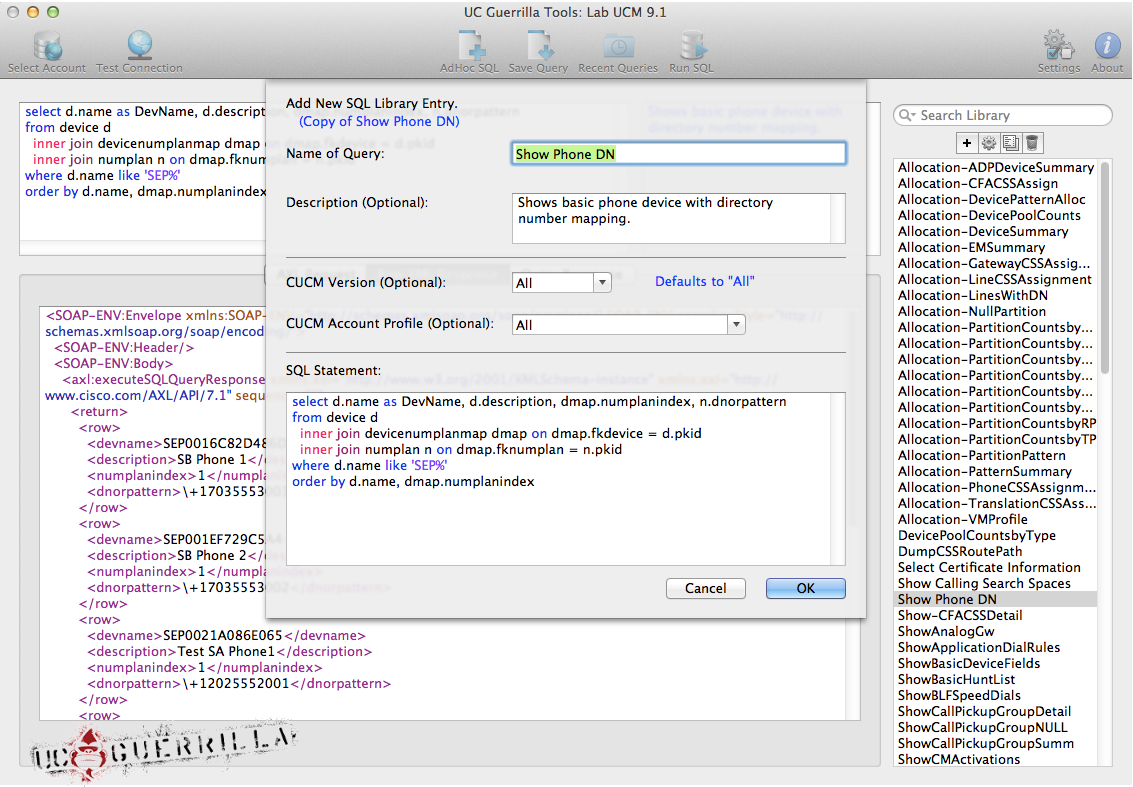Focus the Search Library field
This screenshot has width=1133, height=787.
pyautogui.click(x=1003, y=116)
